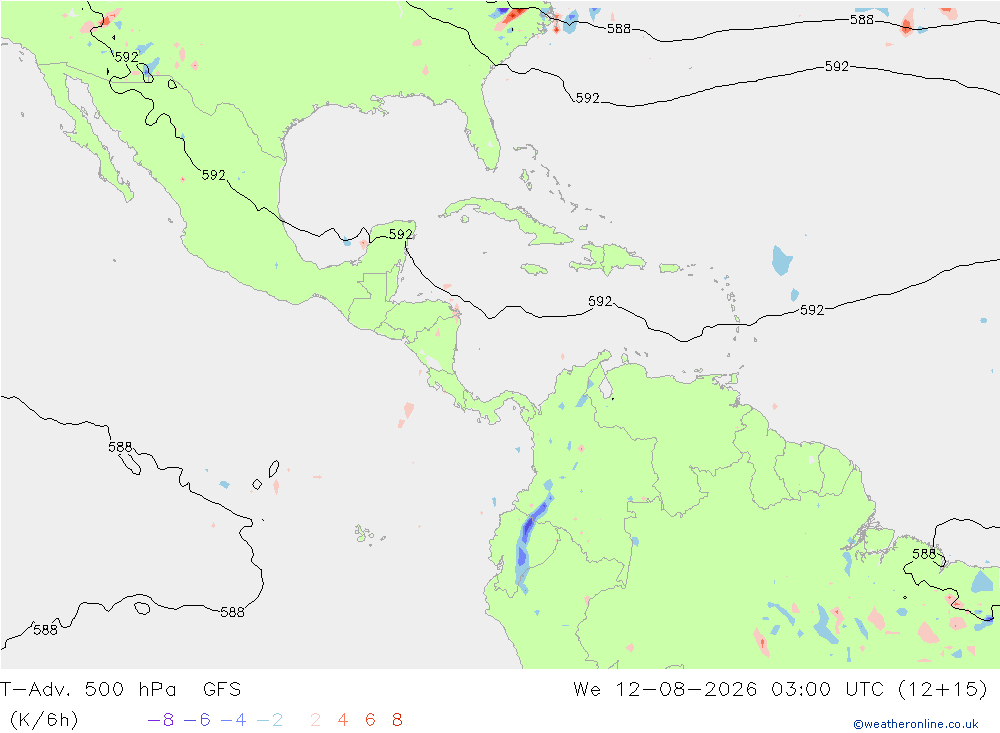Click the weatheronline.co.uk copyright link
Image resolution: width=1000 pixels, height=733 pixels.
pos(916,724)
